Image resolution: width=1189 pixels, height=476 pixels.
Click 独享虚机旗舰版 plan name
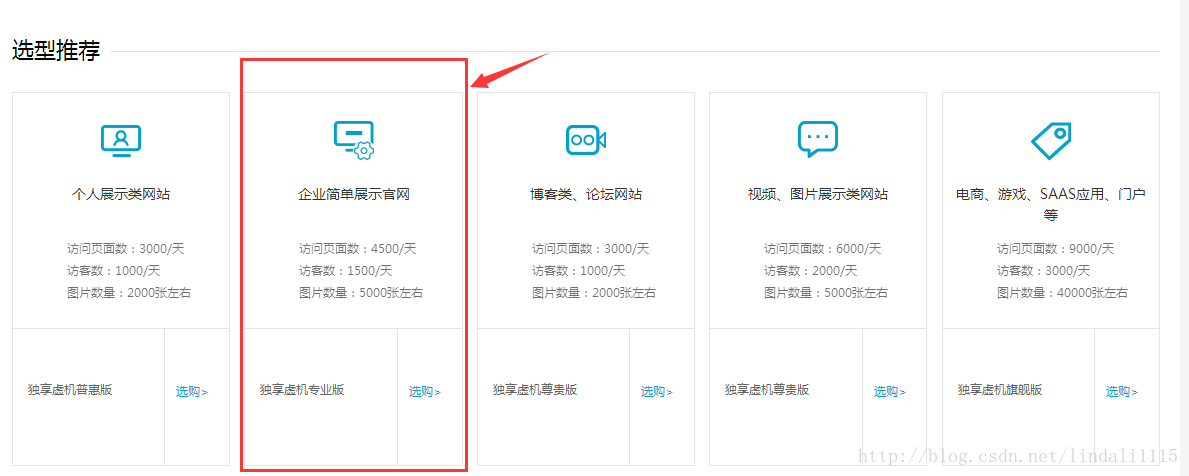(999, 390)
